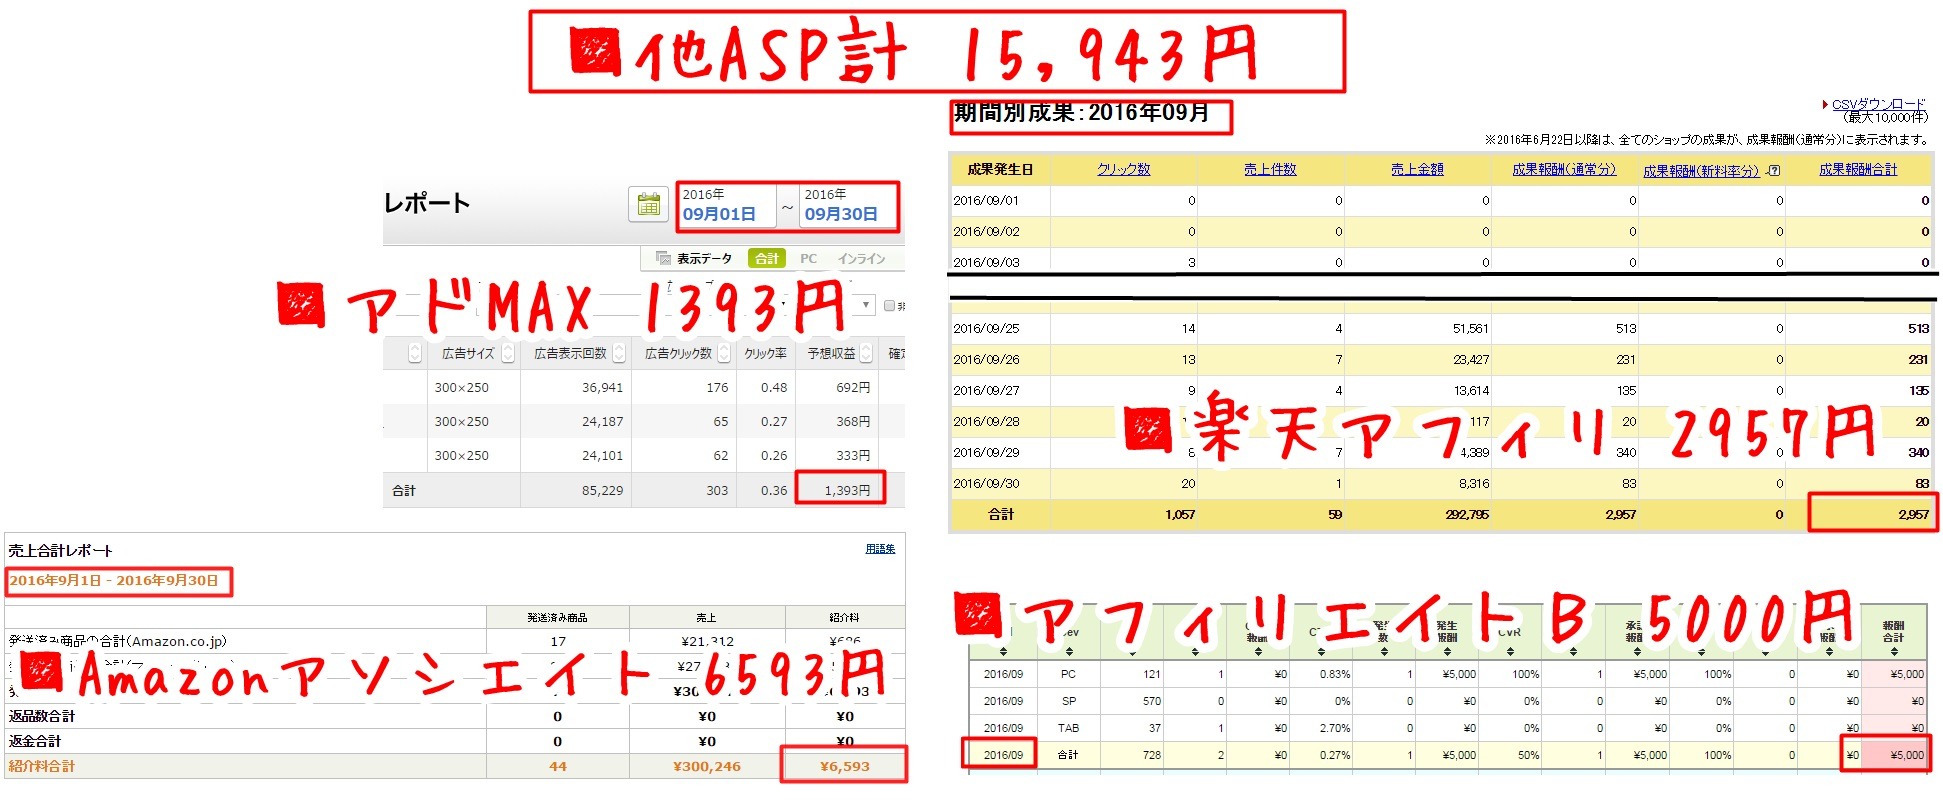This screenshot has height=800, width=1943.
Task: Sort by 広告クリック数 using its arrow icon
Action: [x=725, y=353]
